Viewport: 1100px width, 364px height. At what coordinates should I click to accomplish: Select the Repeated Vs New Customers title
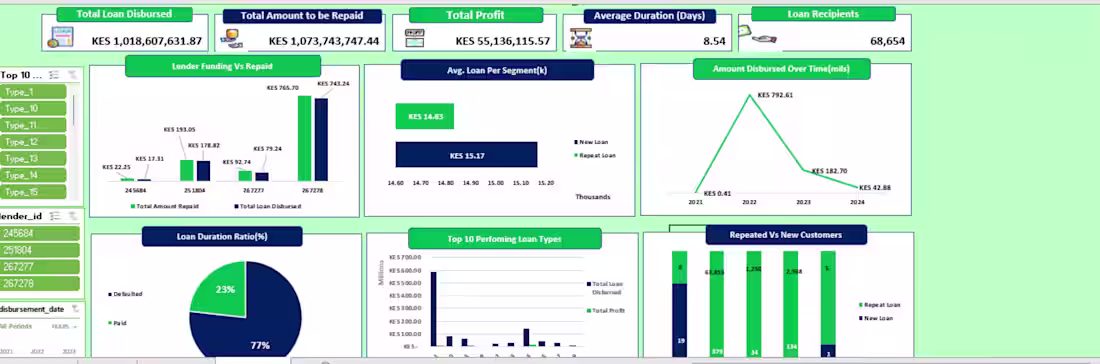pyautogui.click(x=786, y=234)
